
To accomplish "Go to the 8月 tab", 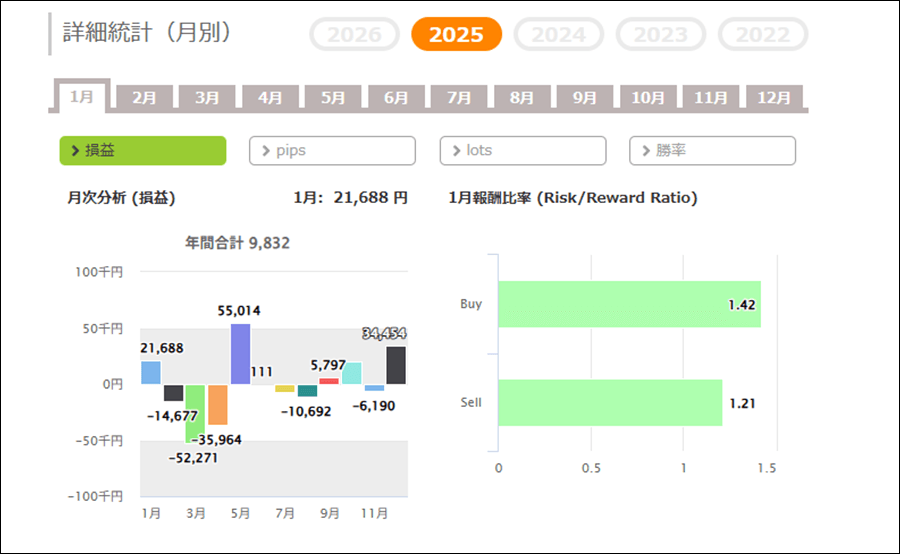I will (522, 98).
